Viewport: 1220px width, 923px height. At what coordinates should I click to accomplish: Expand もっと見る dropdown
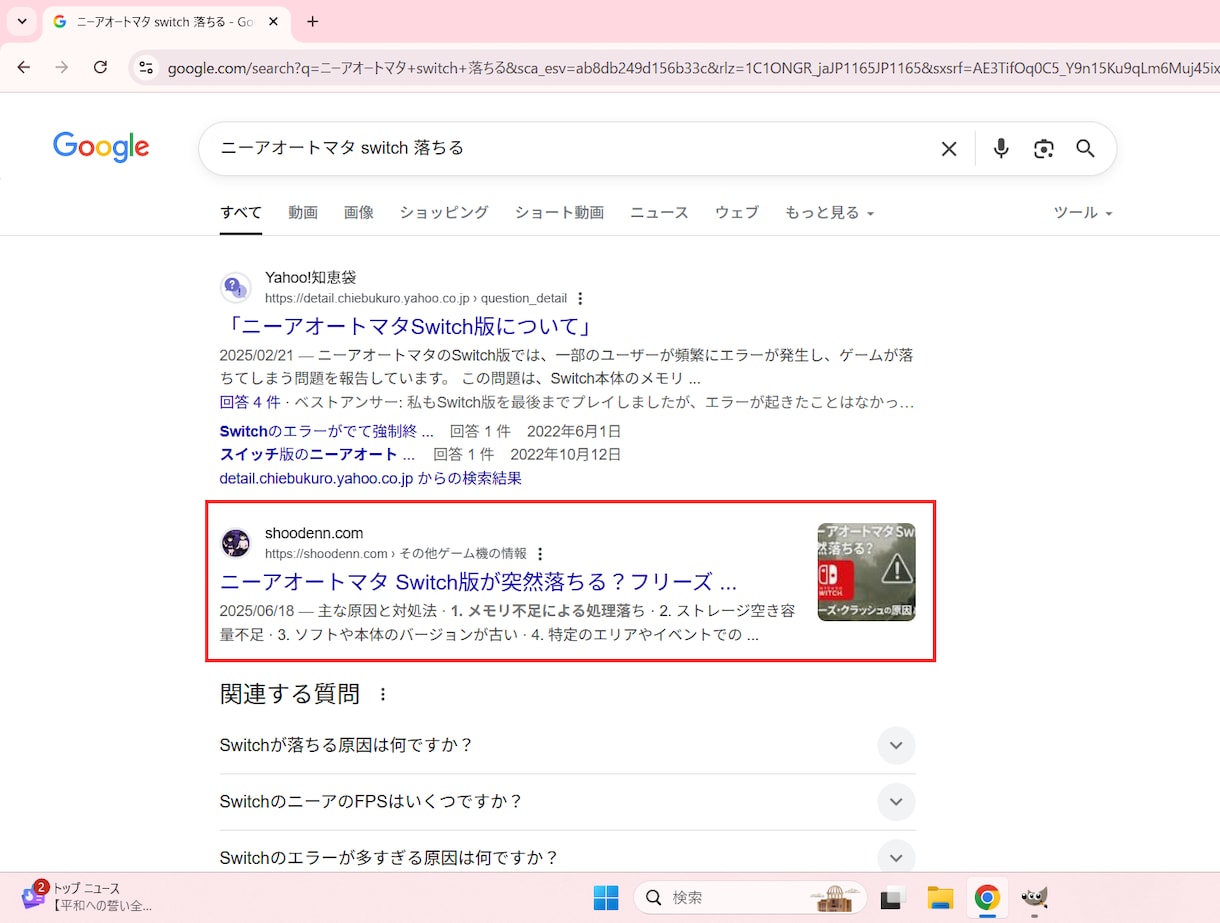pos(829,212)
